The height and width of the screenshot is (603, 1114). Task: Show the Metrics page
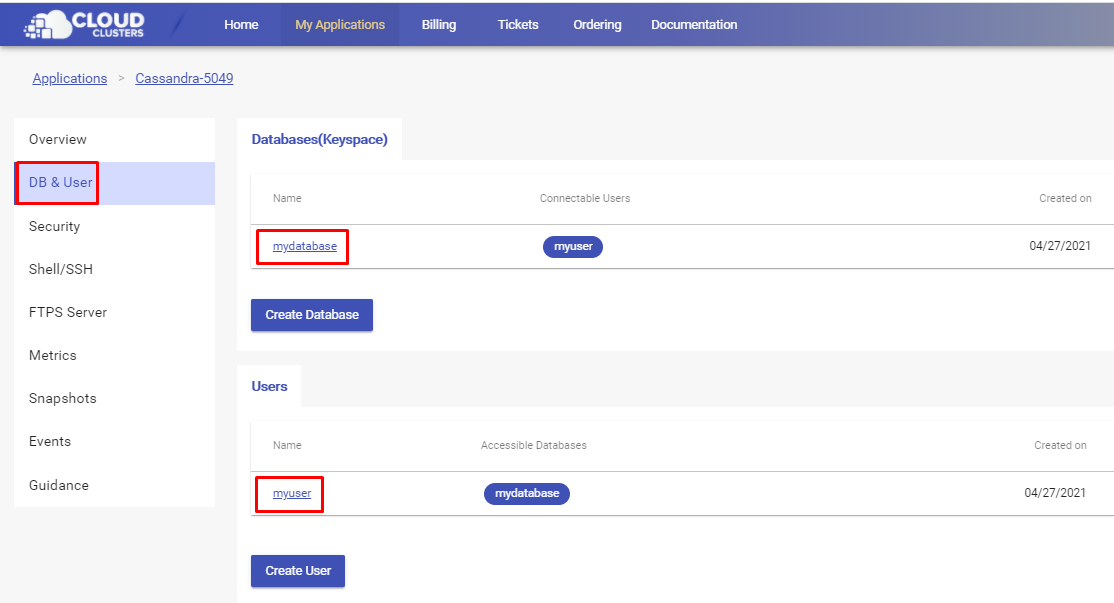(x=53, y=356)
